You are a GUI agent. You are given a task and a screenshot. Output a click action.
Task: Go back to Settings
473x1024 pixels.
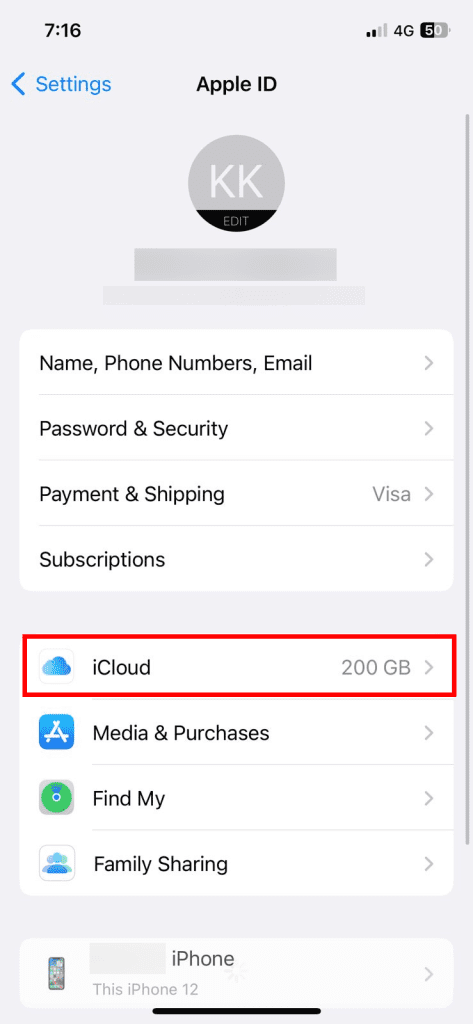[x=73, y=84]
